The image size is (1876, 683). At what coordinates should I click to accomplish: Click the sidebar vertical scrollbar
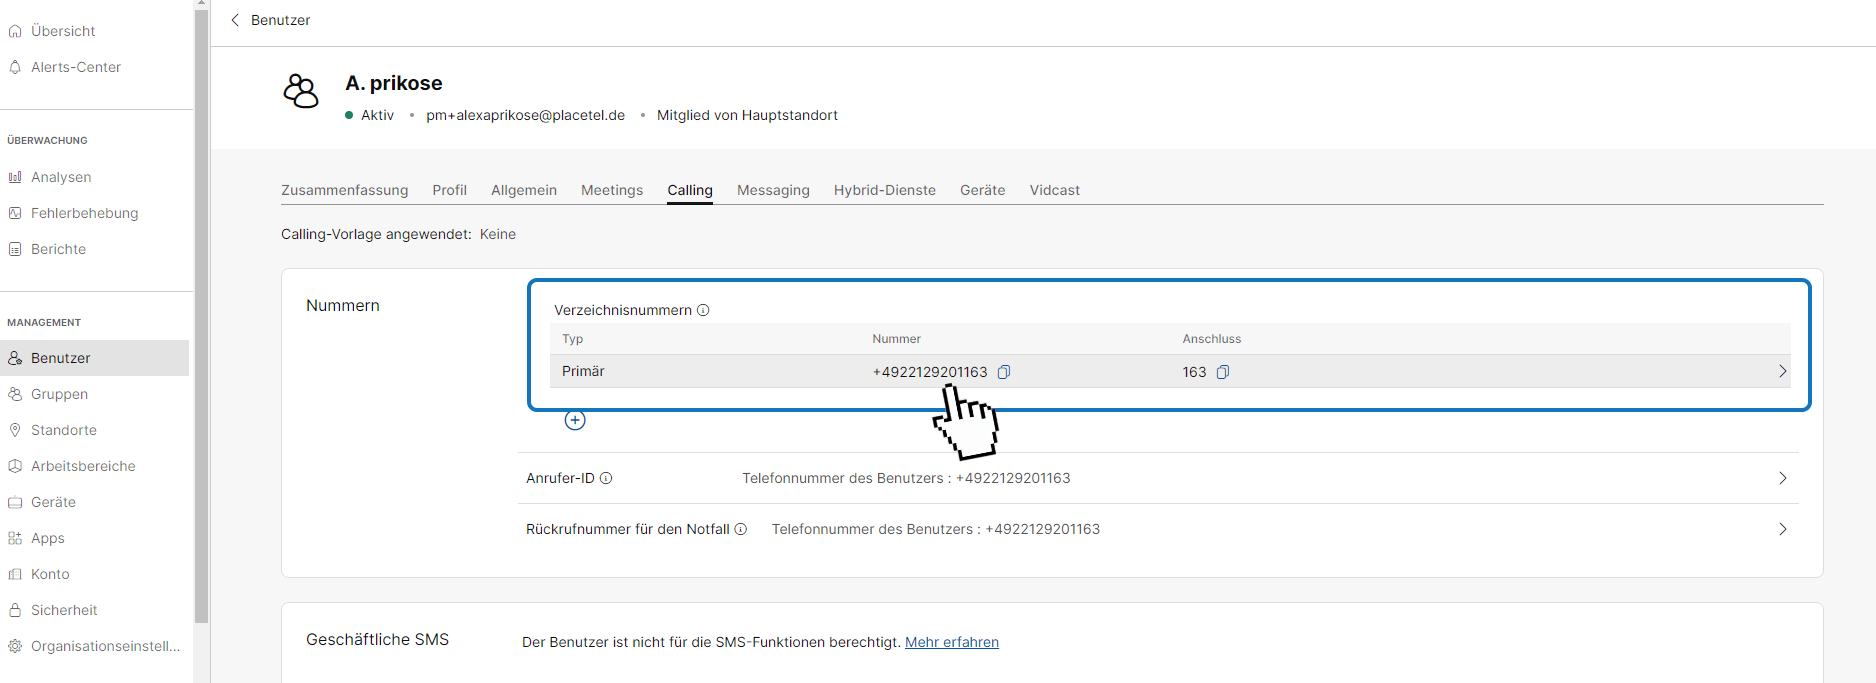pyautogui.click(x=202, y=316)
